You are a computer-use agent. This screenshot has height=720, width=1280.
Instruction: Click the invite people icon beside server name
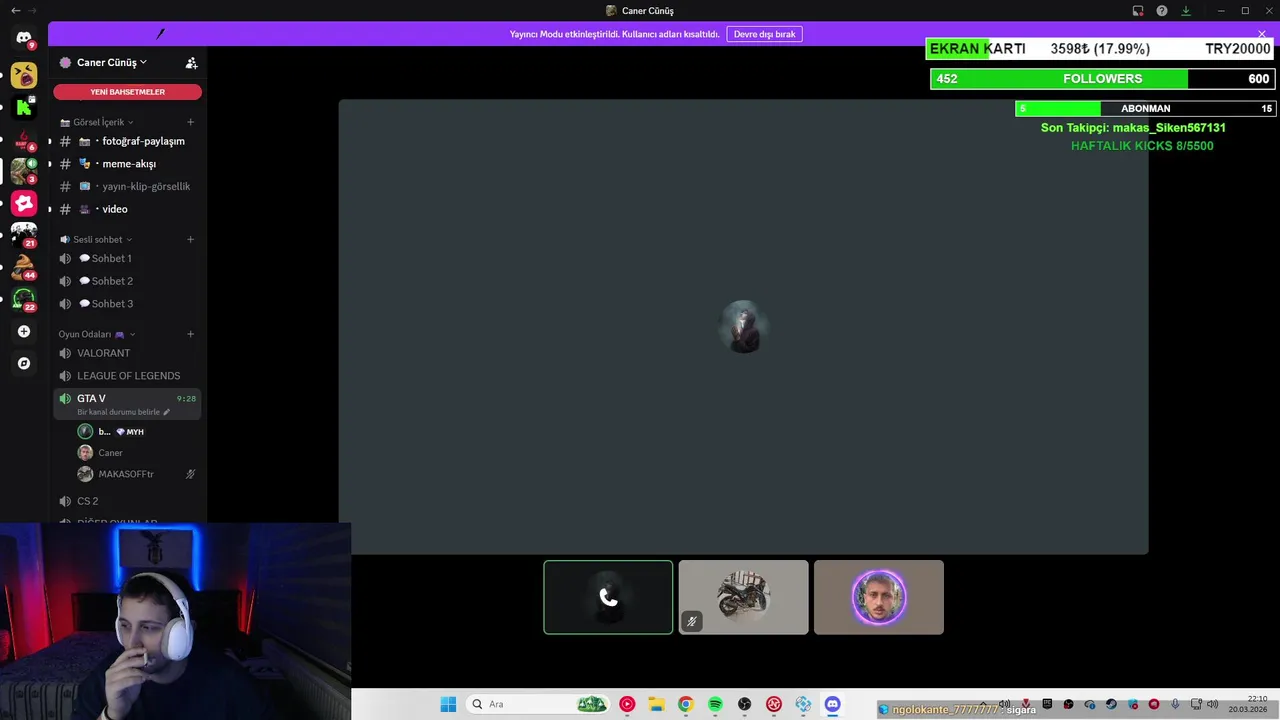click(191, 62)
